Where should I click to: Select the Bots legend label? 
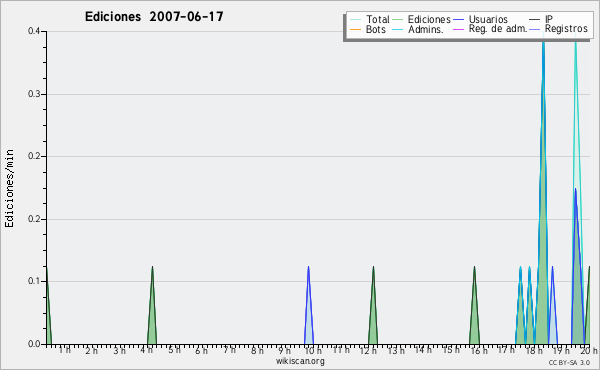pyautogui.click(x=376, y=29)
